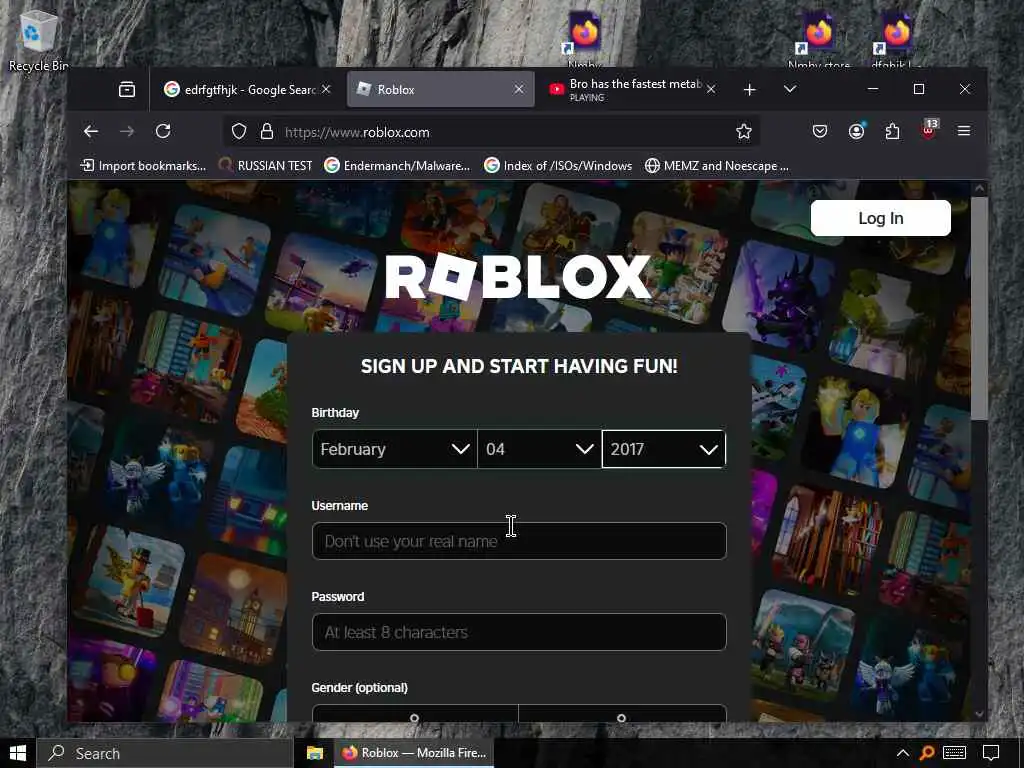Viewport: 1024px width, 768px height.
Task: Click the Log In button
Action: coord(880,218)
